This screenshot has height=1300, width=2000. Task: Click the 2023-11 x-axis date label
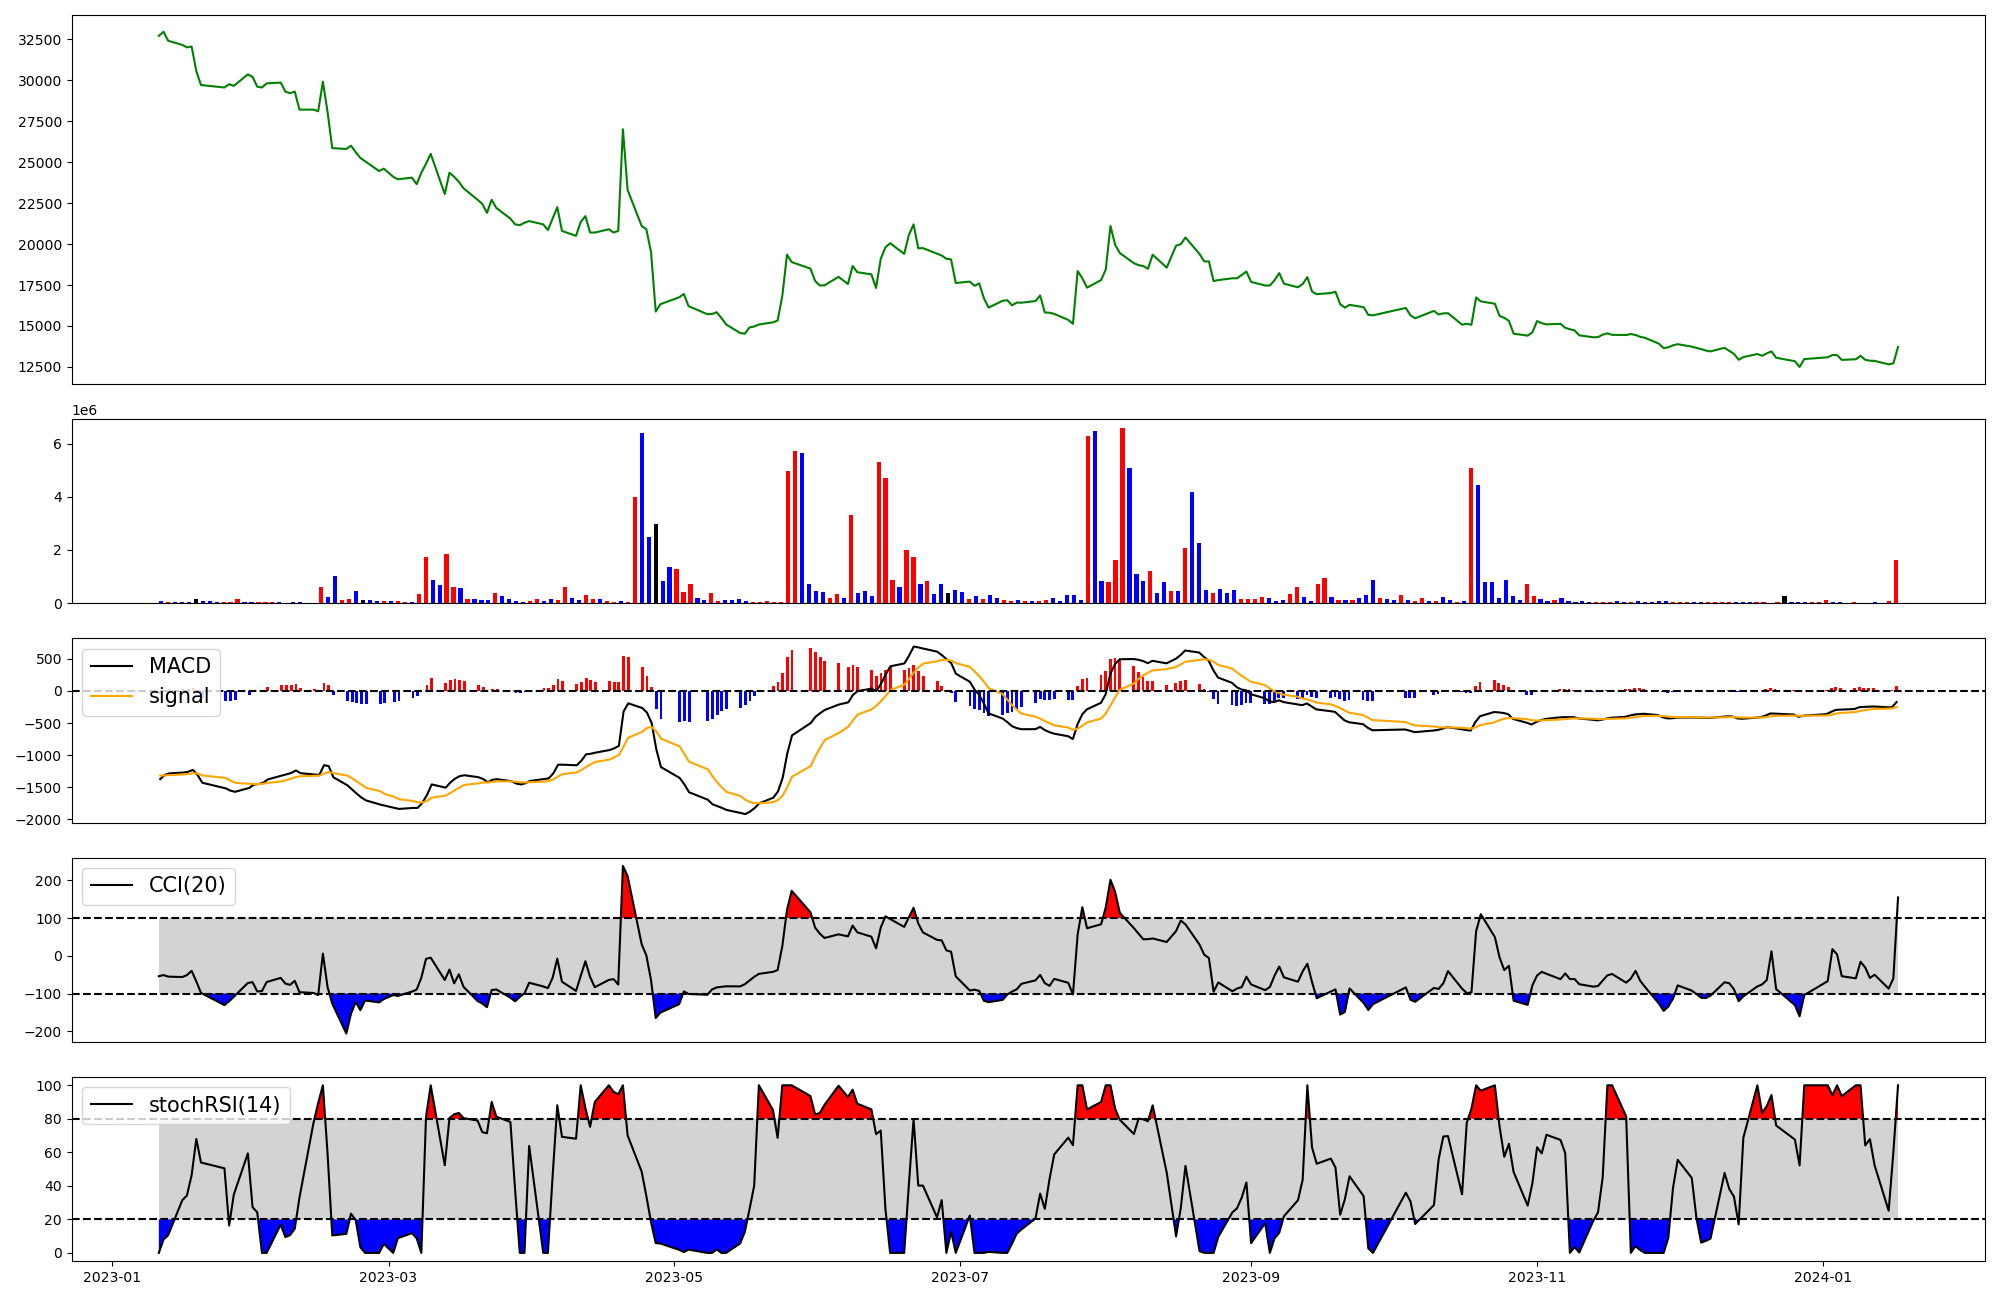coord(1537,1277)
